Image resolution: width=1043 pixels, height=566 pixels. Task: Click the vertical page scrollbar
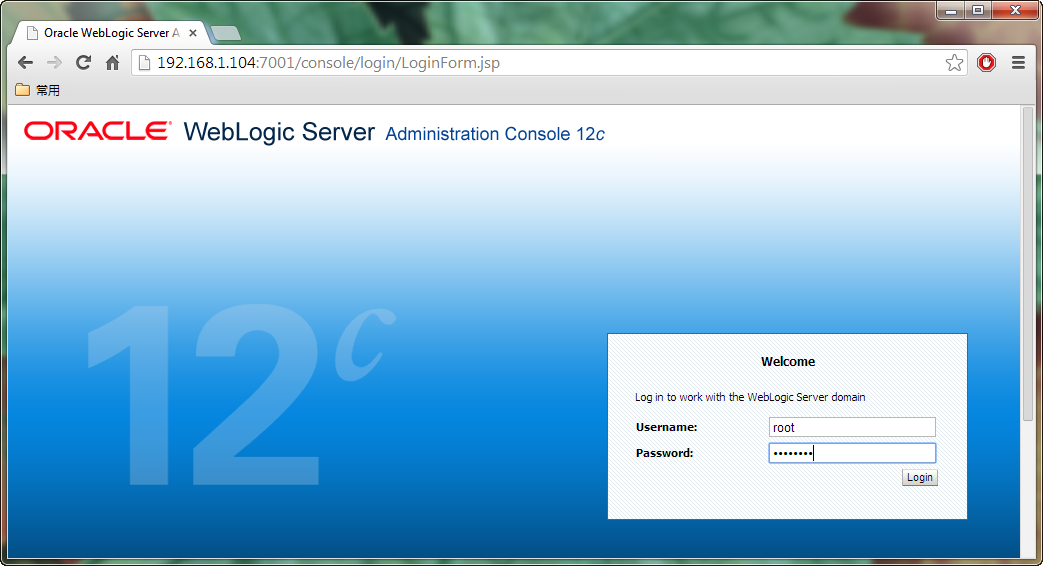1028,263
